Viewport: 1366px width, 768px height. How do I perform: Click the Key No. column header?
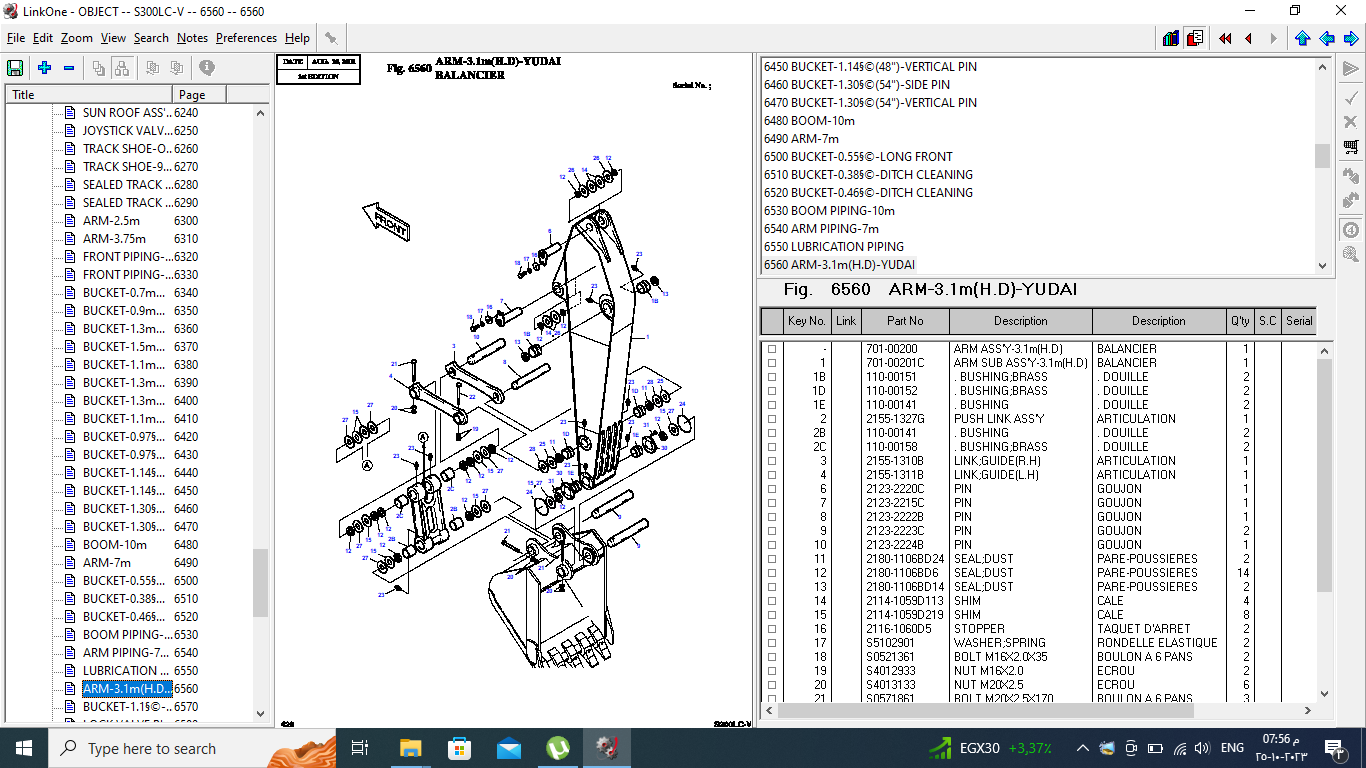click(807, 321)
